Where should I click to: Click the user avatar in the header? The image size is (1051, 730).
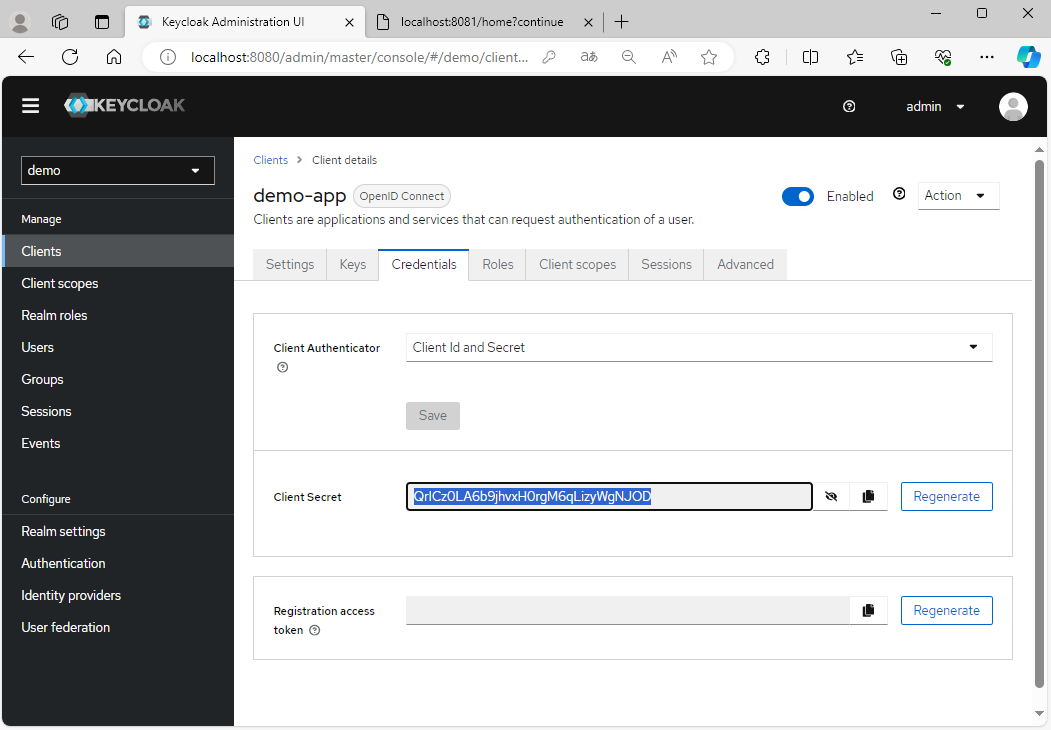pos(1013,106)
